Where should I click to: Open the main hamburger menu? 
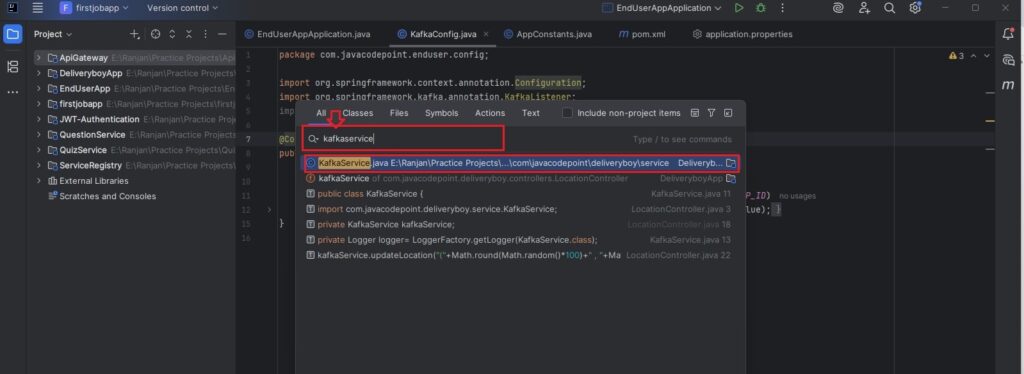[x=38, y=8]
